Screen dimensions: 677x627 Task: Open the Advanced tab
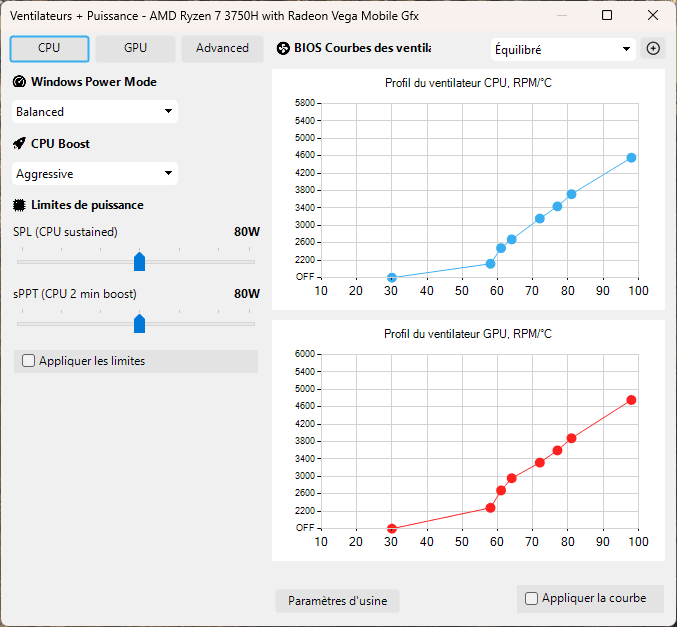[222, 48]
